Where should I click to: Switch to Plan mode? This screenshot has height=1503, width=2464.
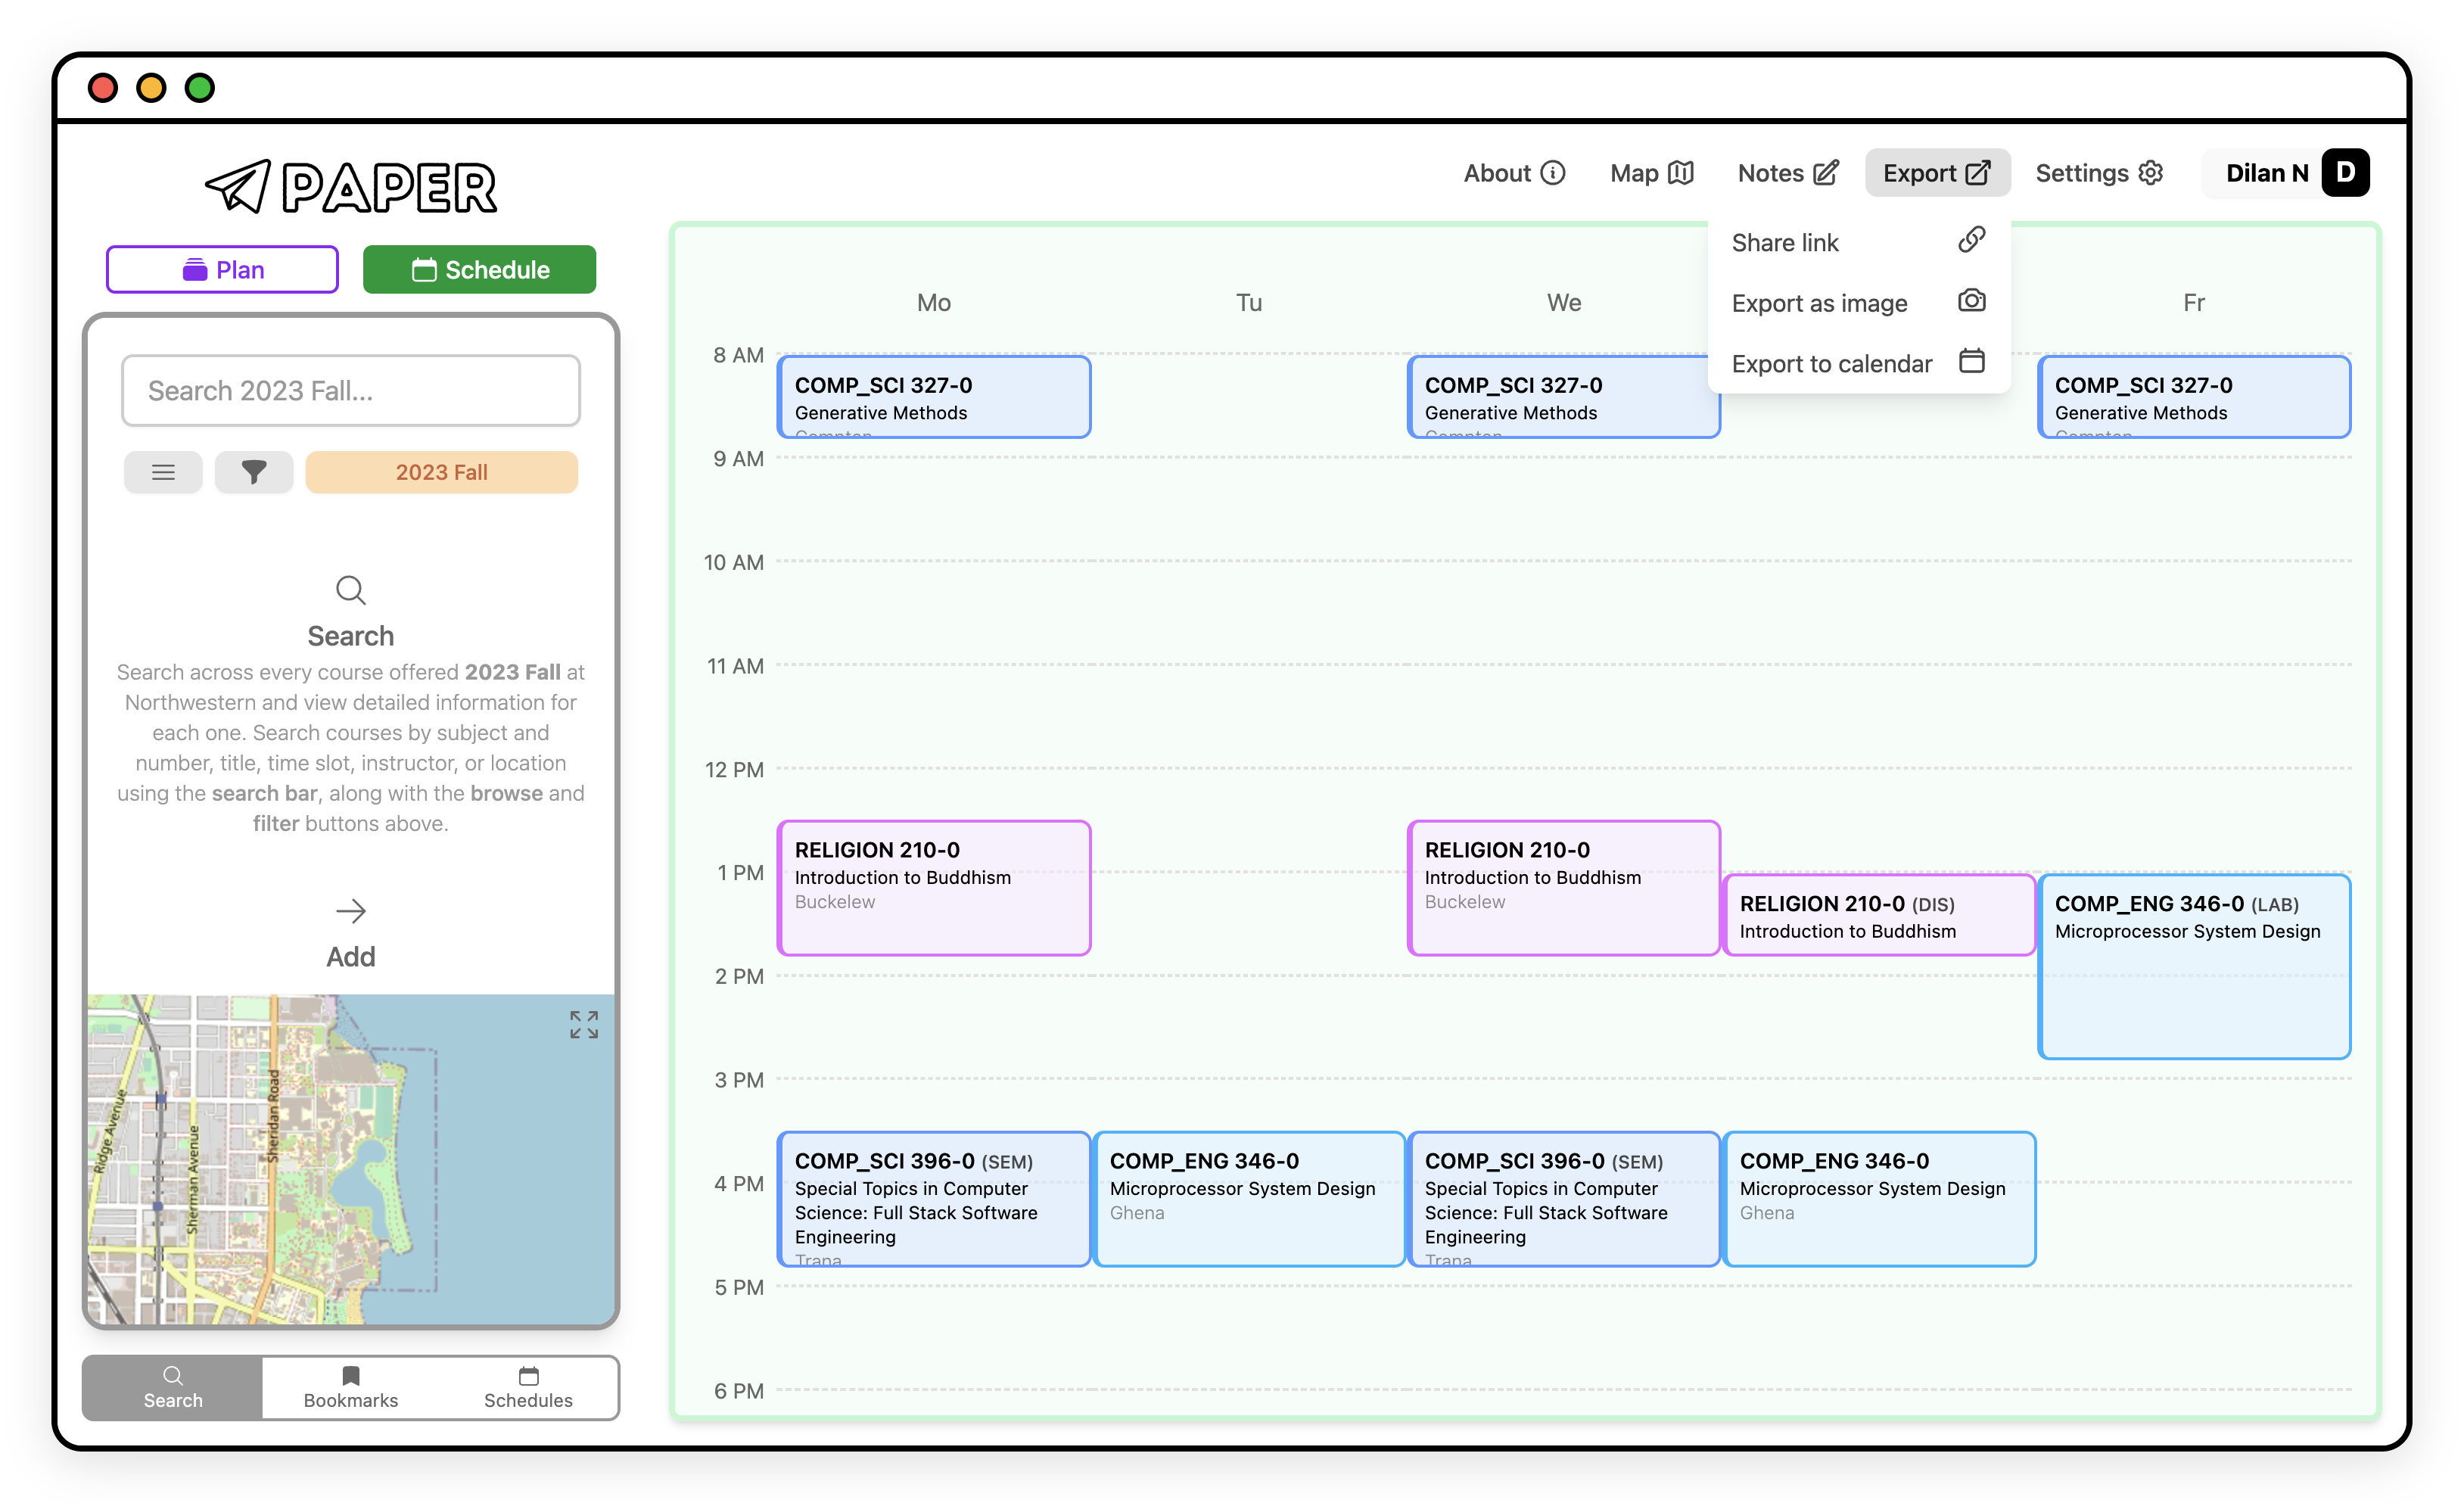(222, 269)
